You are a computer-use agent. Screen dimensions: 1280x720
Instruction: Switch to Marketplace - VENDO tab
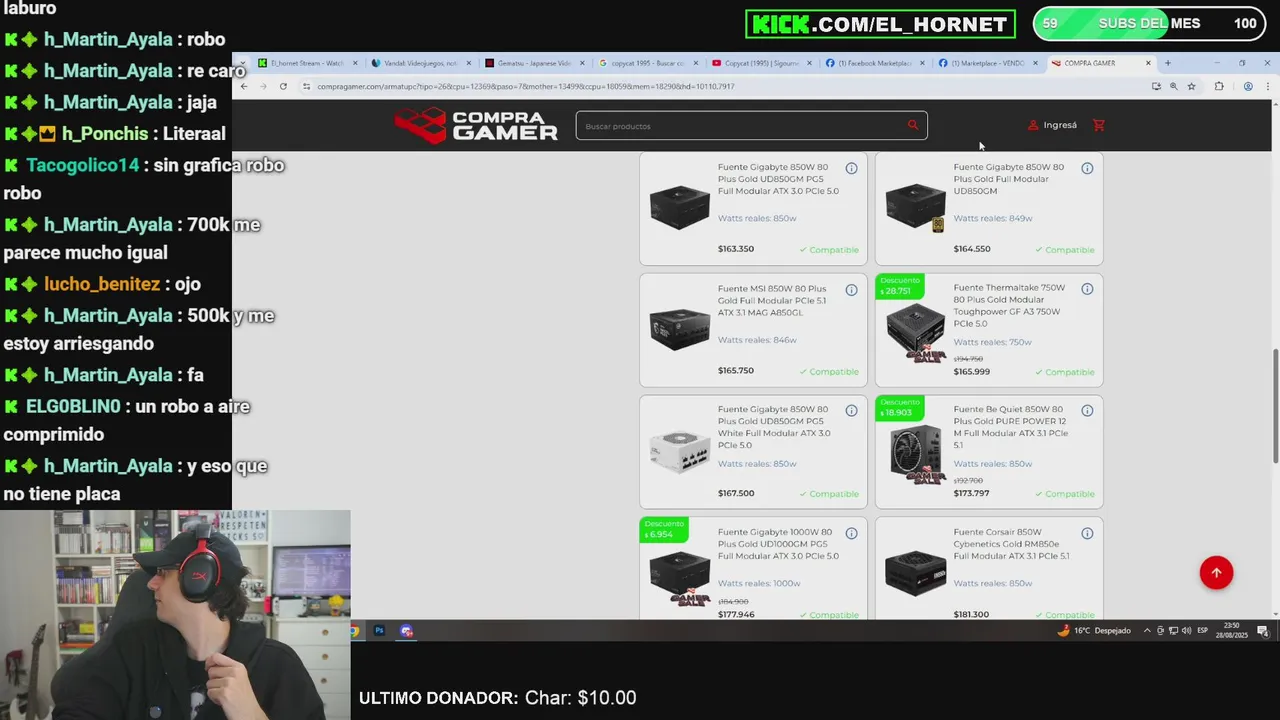pos(988,63)
